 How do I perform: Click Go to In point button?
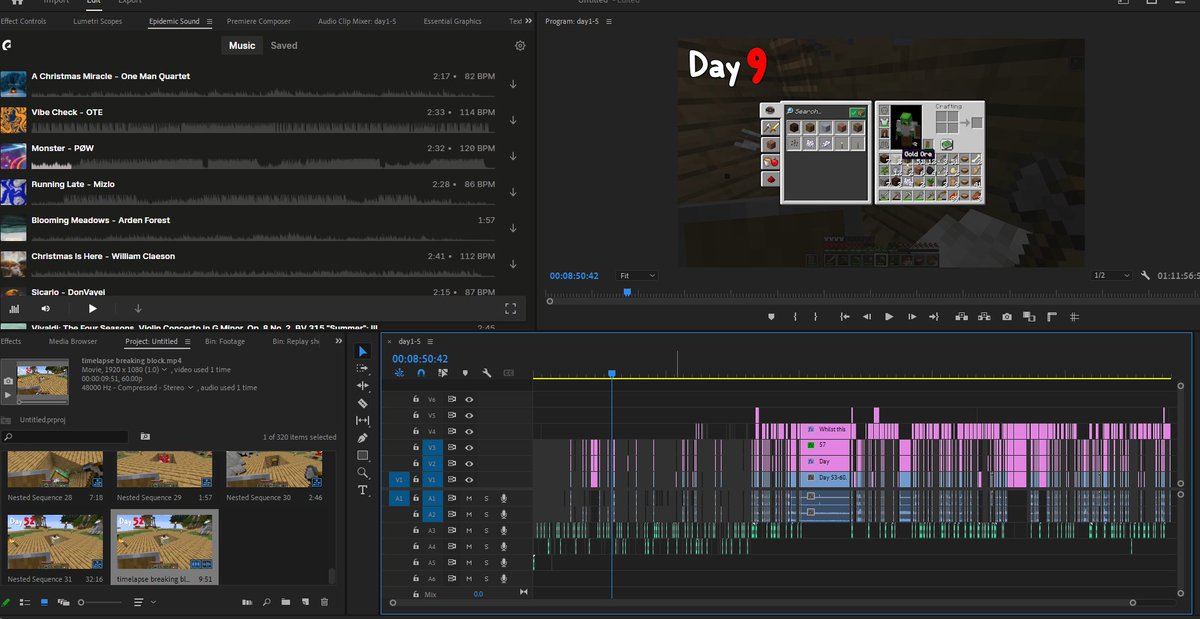(844, 317)
